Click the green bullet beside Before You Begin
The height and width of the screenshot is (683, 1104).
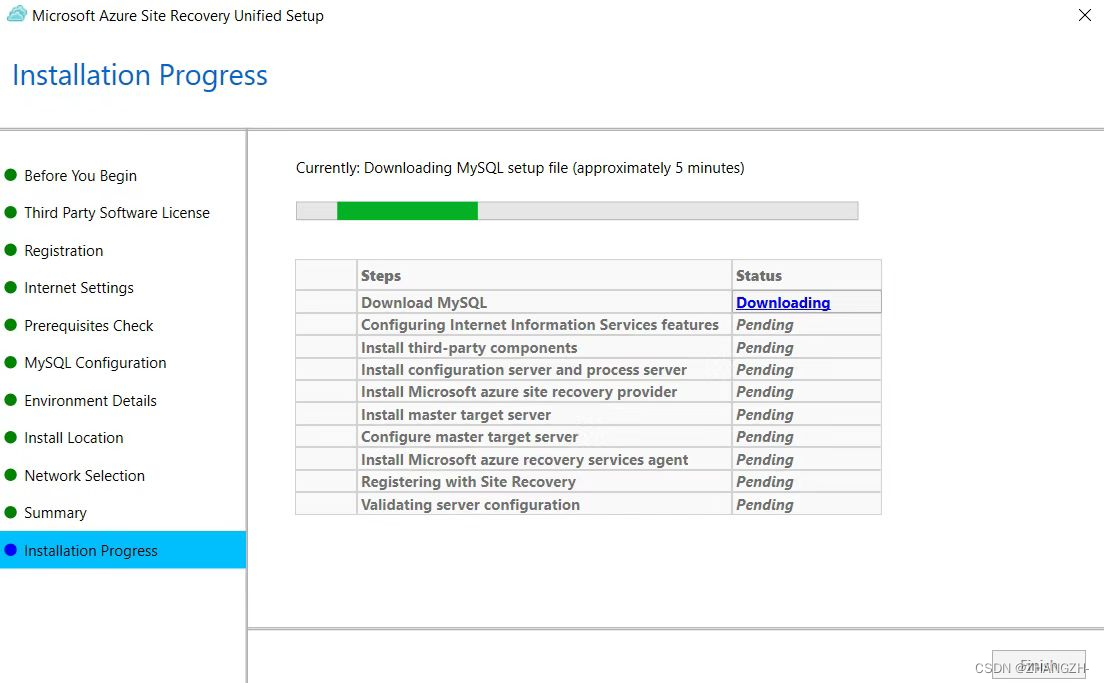click(x=11, y=175)
